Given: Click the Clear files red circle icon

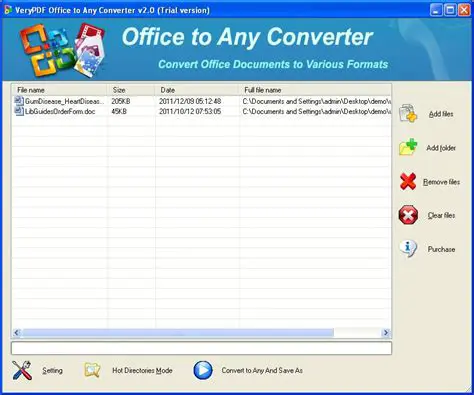Looking at the screenshot, I should (x=408, y=215).
